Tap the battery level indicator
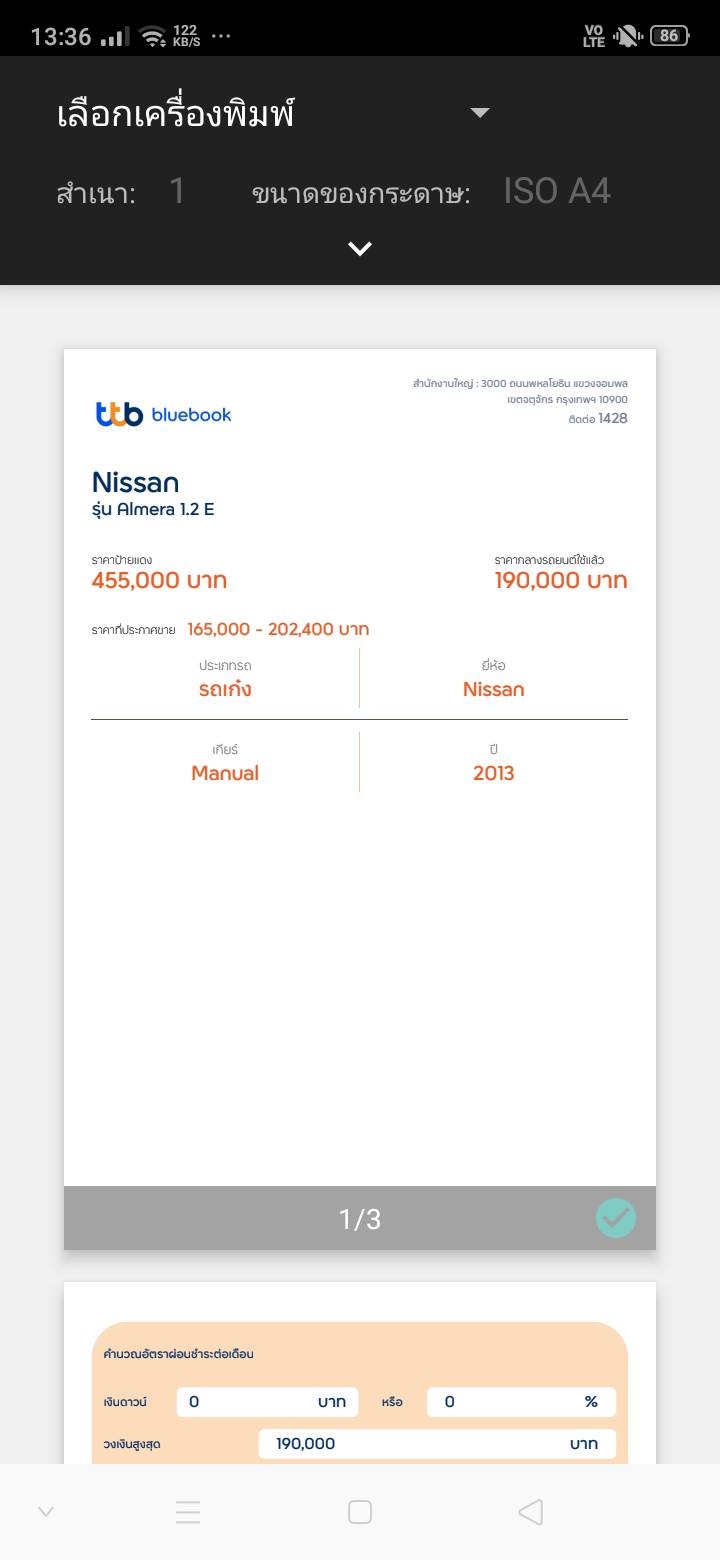This screenshot has height=1560, width=720. [x=669, y=36]
